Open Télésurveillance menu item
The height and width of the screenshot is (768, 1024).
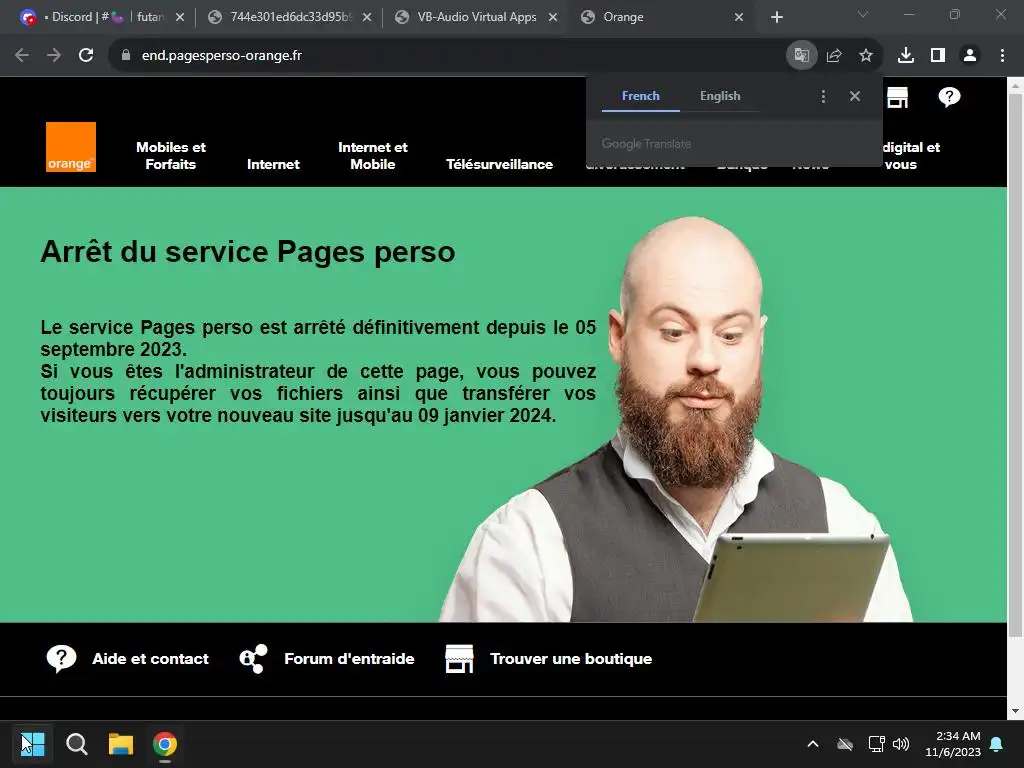[500, 164]
